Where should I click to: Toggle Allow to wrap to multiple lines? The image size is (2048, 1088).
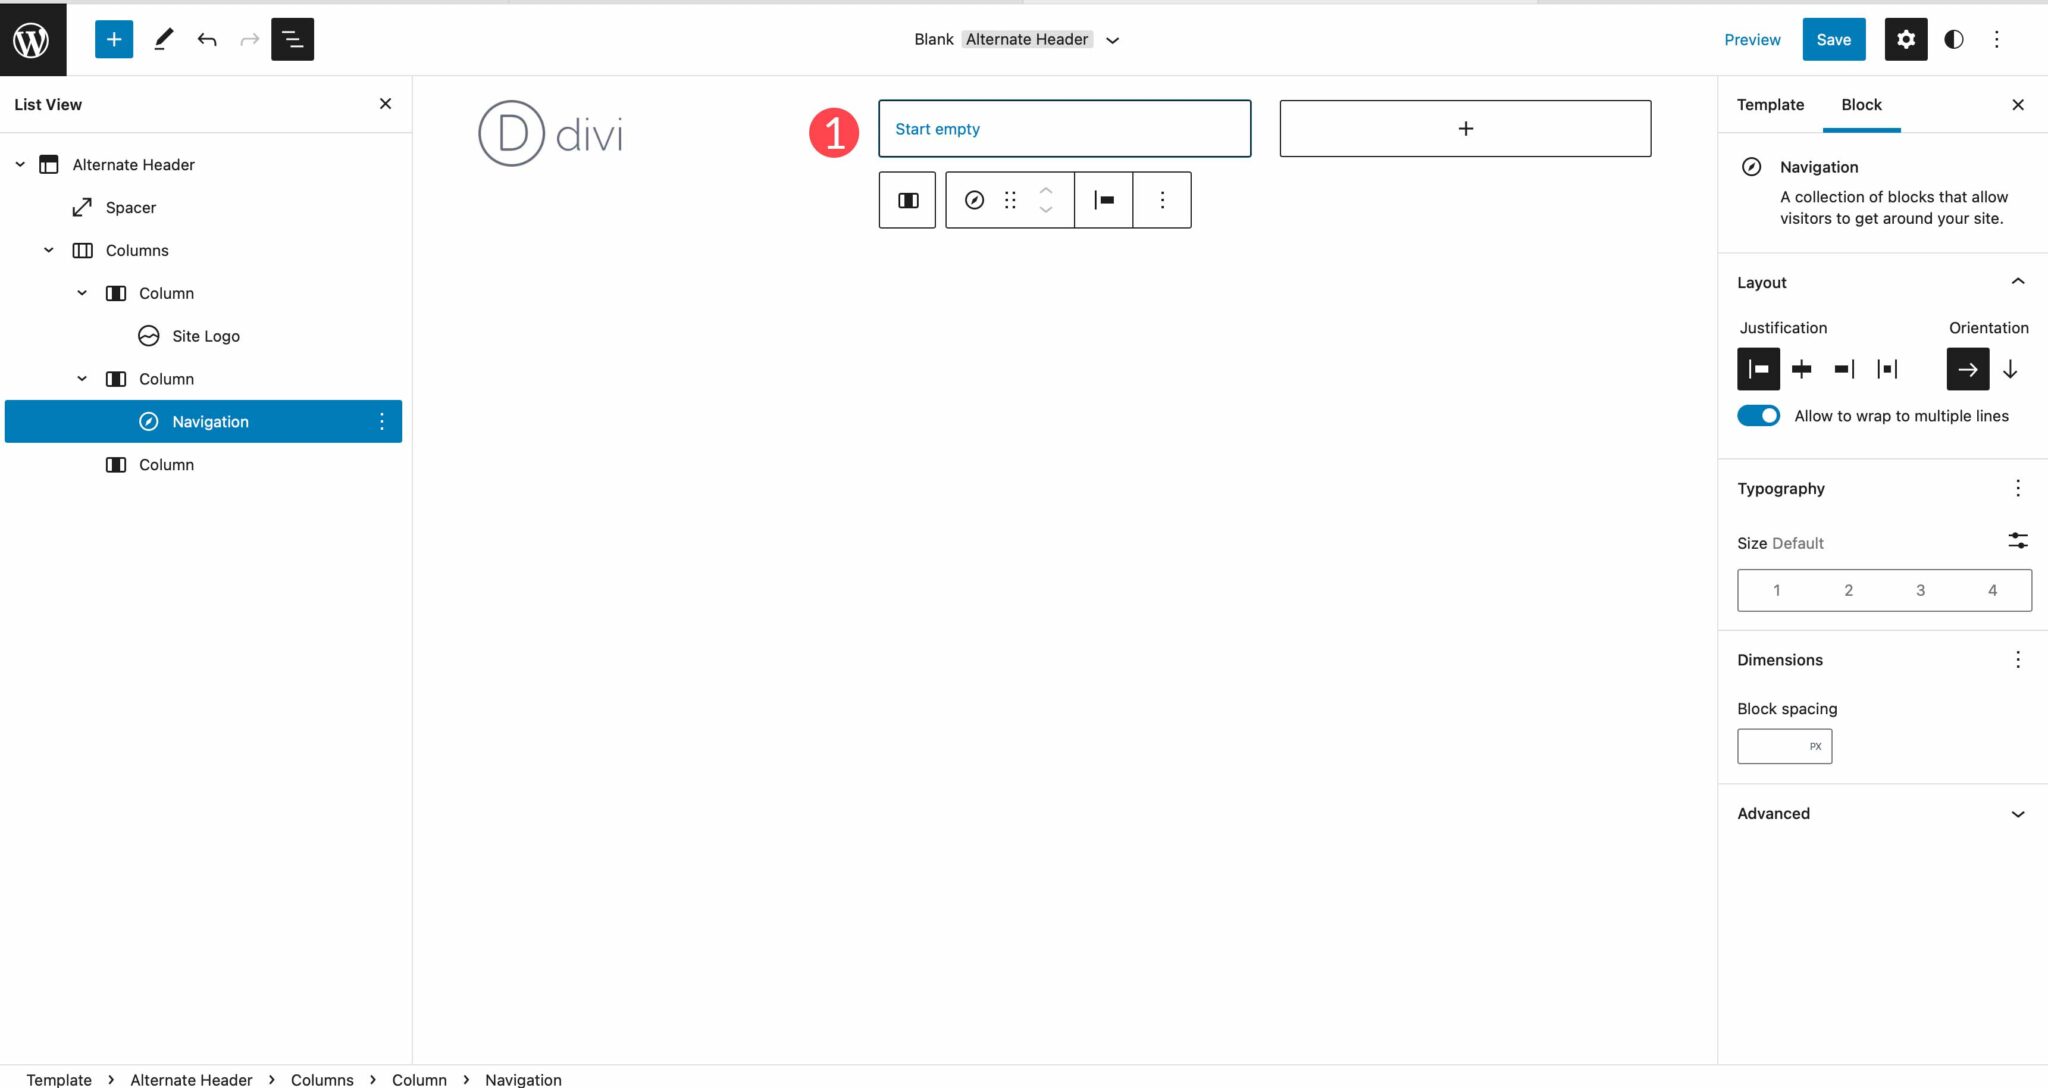[x=1759, y=416]
